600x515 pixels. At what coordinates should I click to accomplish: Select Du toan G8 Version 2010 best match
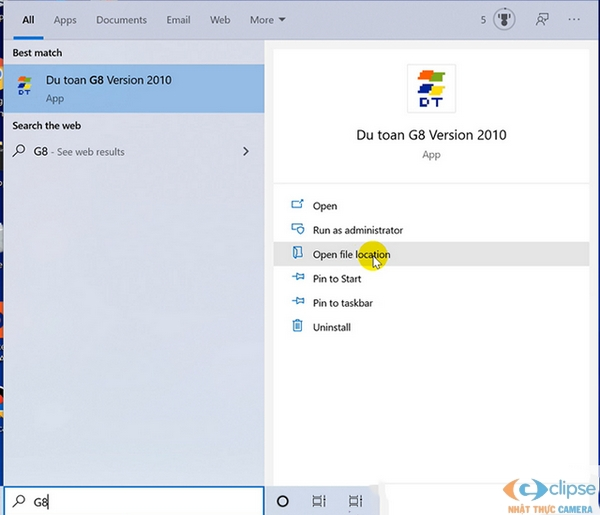(x=134, y=89)
